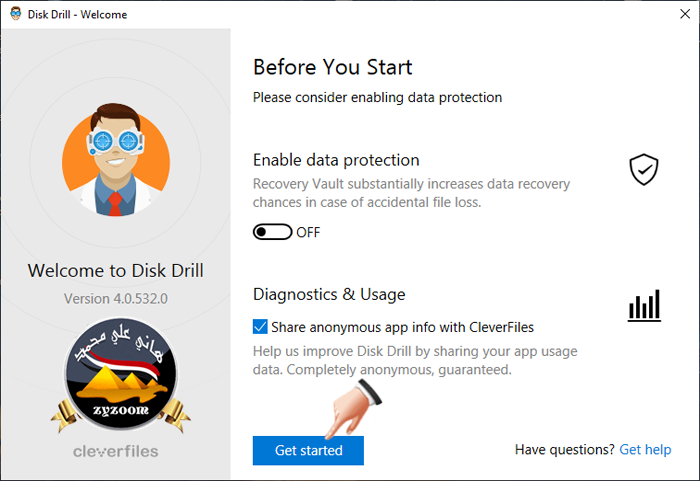Click the zyzoom pyramid badge logo

[x=121, y=375]
